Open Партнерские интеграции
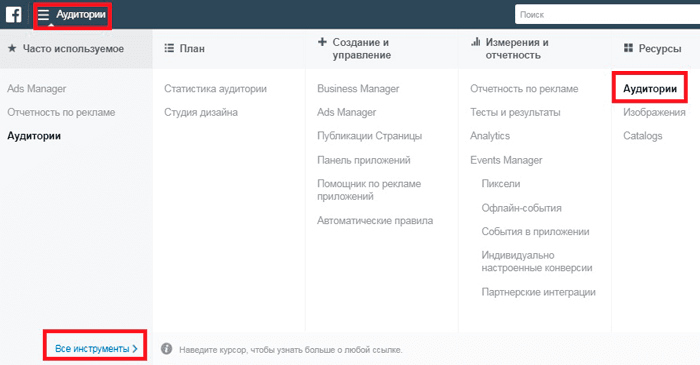Image resolution: width=700 pixels, height=365 pixels. [x=538, y=292]
